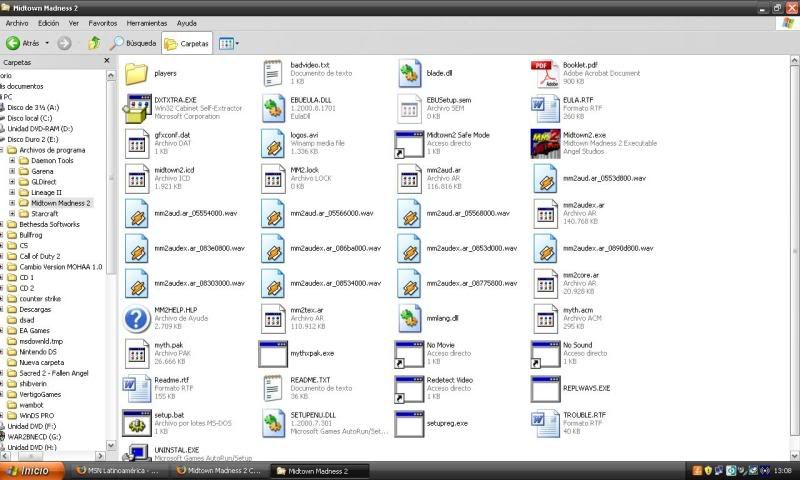Expand the Starcraft folder in tree
Screen dimensions: 800x480
(x=12, y=213)
